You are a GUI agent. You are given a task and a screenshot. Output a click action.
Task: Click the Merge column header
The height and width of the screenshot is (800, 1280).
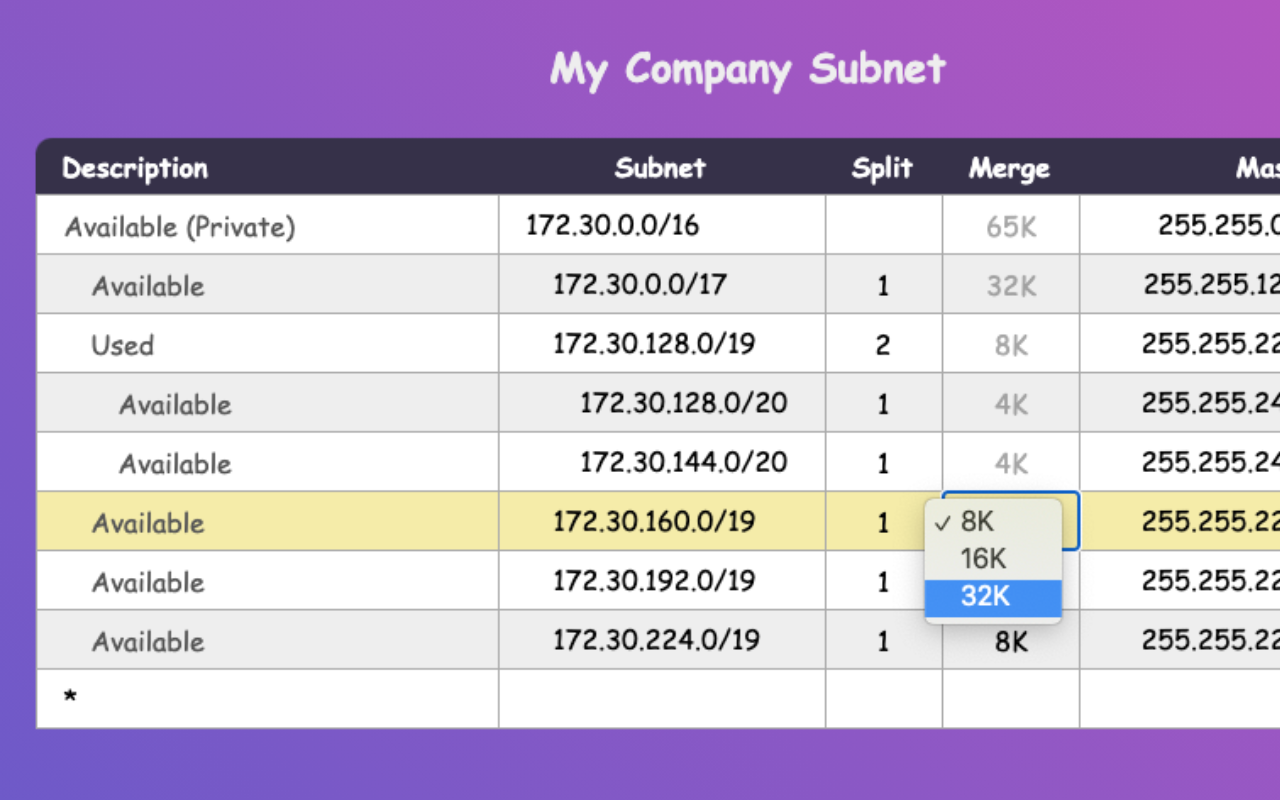(1009, 167)
